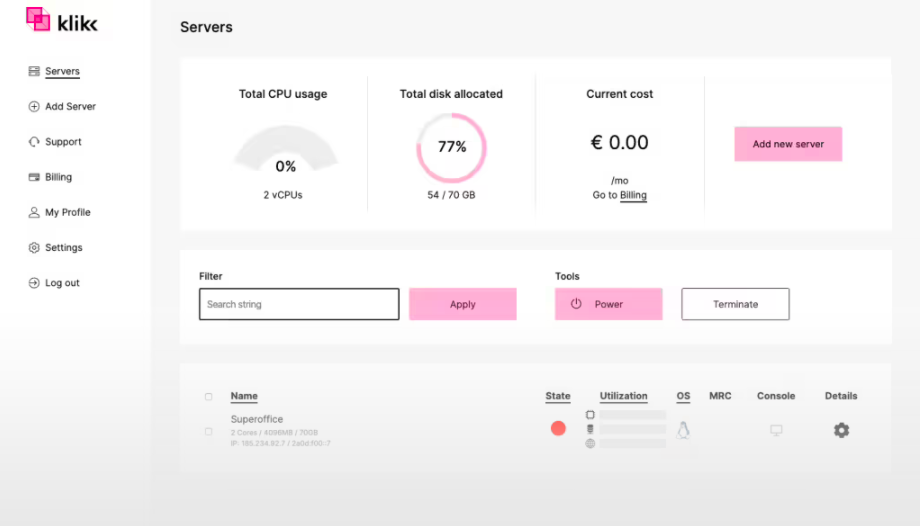The image size is (920, 526).
Task: Check the Superoffice row checkbox
Action: pyautogui.click(x=208, y=431)
